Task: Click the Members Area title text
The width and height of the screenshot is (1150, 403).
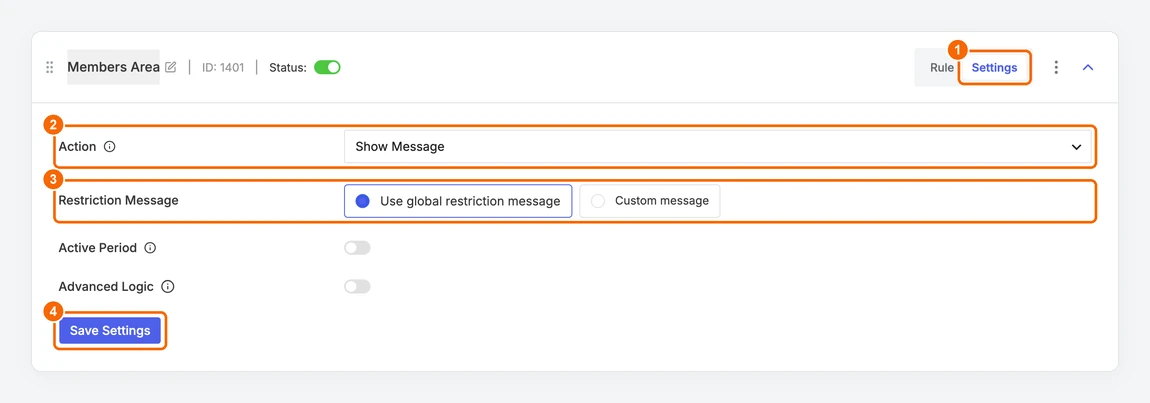Action: [x=114, y=68]
